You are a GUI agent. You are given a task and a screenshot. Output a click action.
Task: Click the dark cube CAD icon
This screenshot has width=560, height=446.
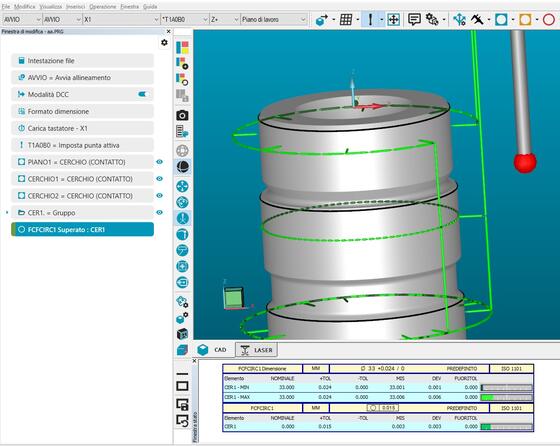click(182, 334)
